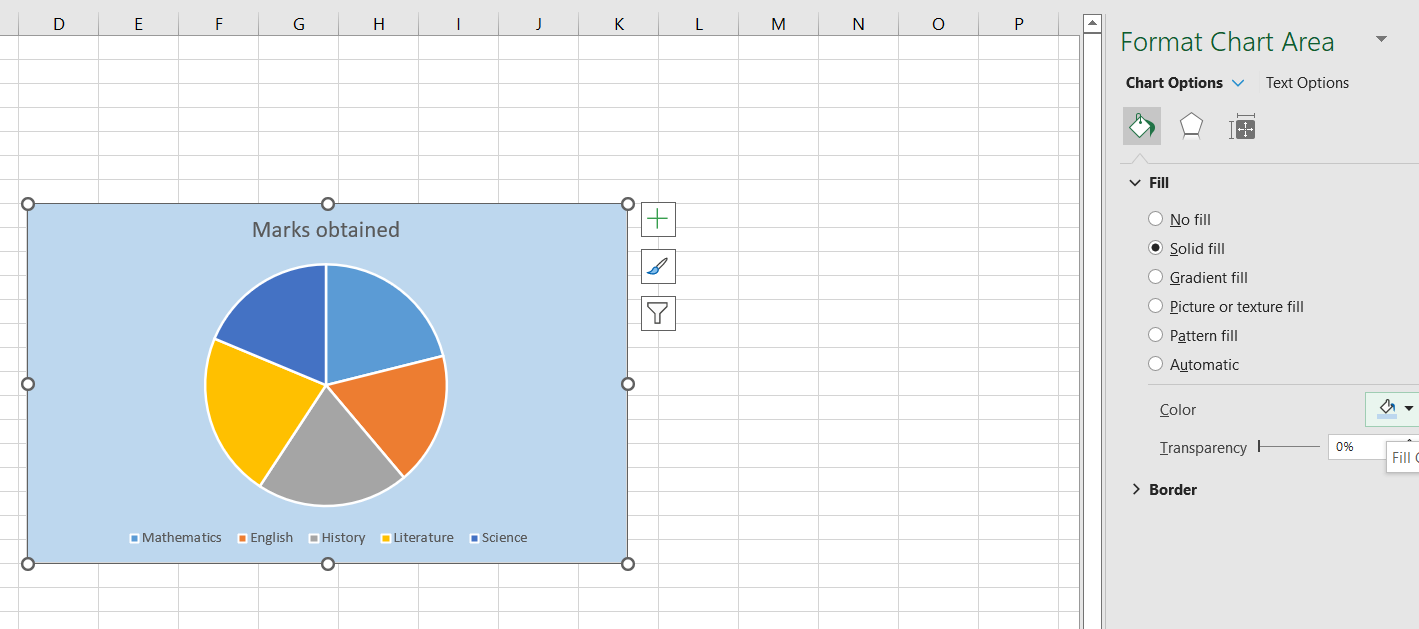Switch to Effects settings using the pentagon icon
Screen dimensions: 1419x629
(1190, 126)
